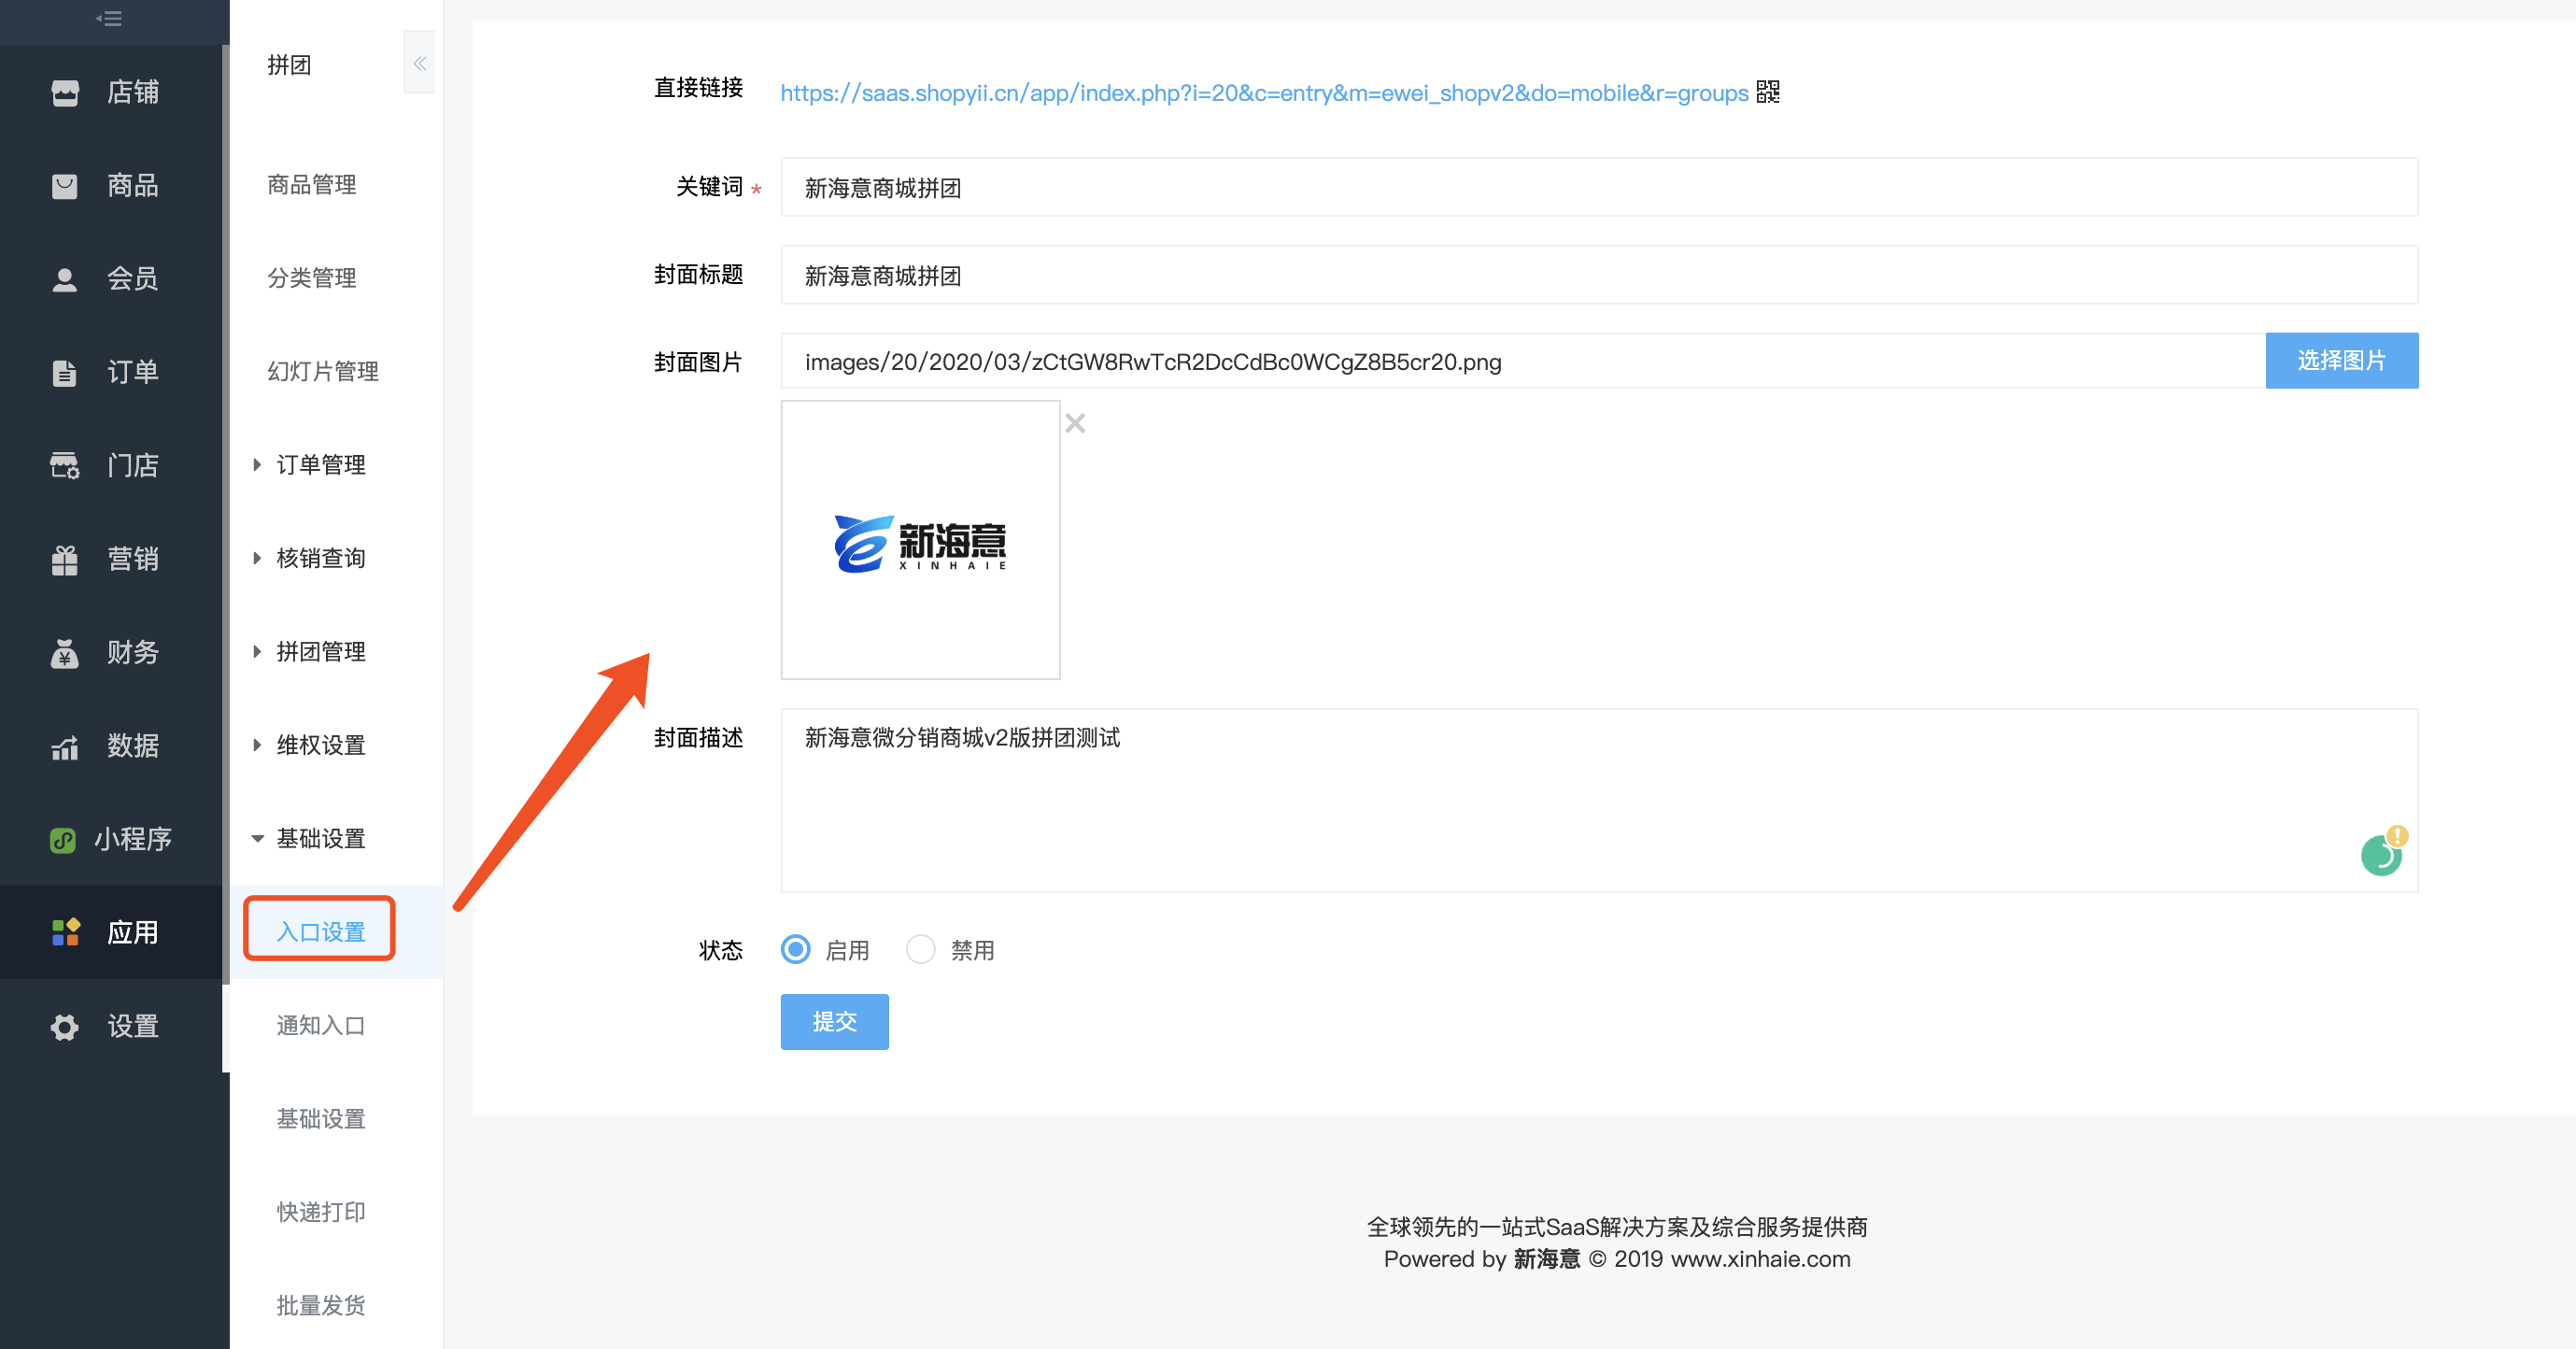The width and height of the screenshot is (2576, 1349).
Task: Click the 封面描述 textarea
Action: [1599, 801]
